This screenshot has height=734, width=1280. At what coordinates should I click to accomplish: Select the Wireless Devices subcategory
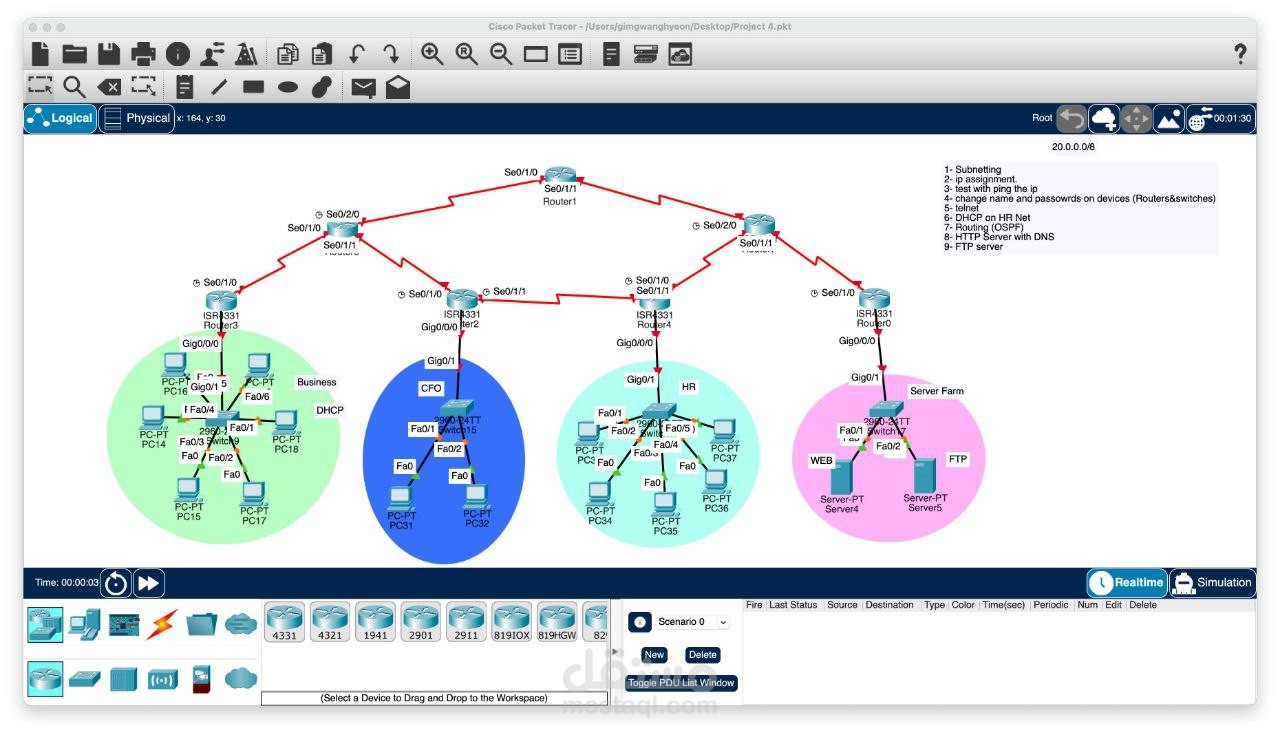click(162, 680)
